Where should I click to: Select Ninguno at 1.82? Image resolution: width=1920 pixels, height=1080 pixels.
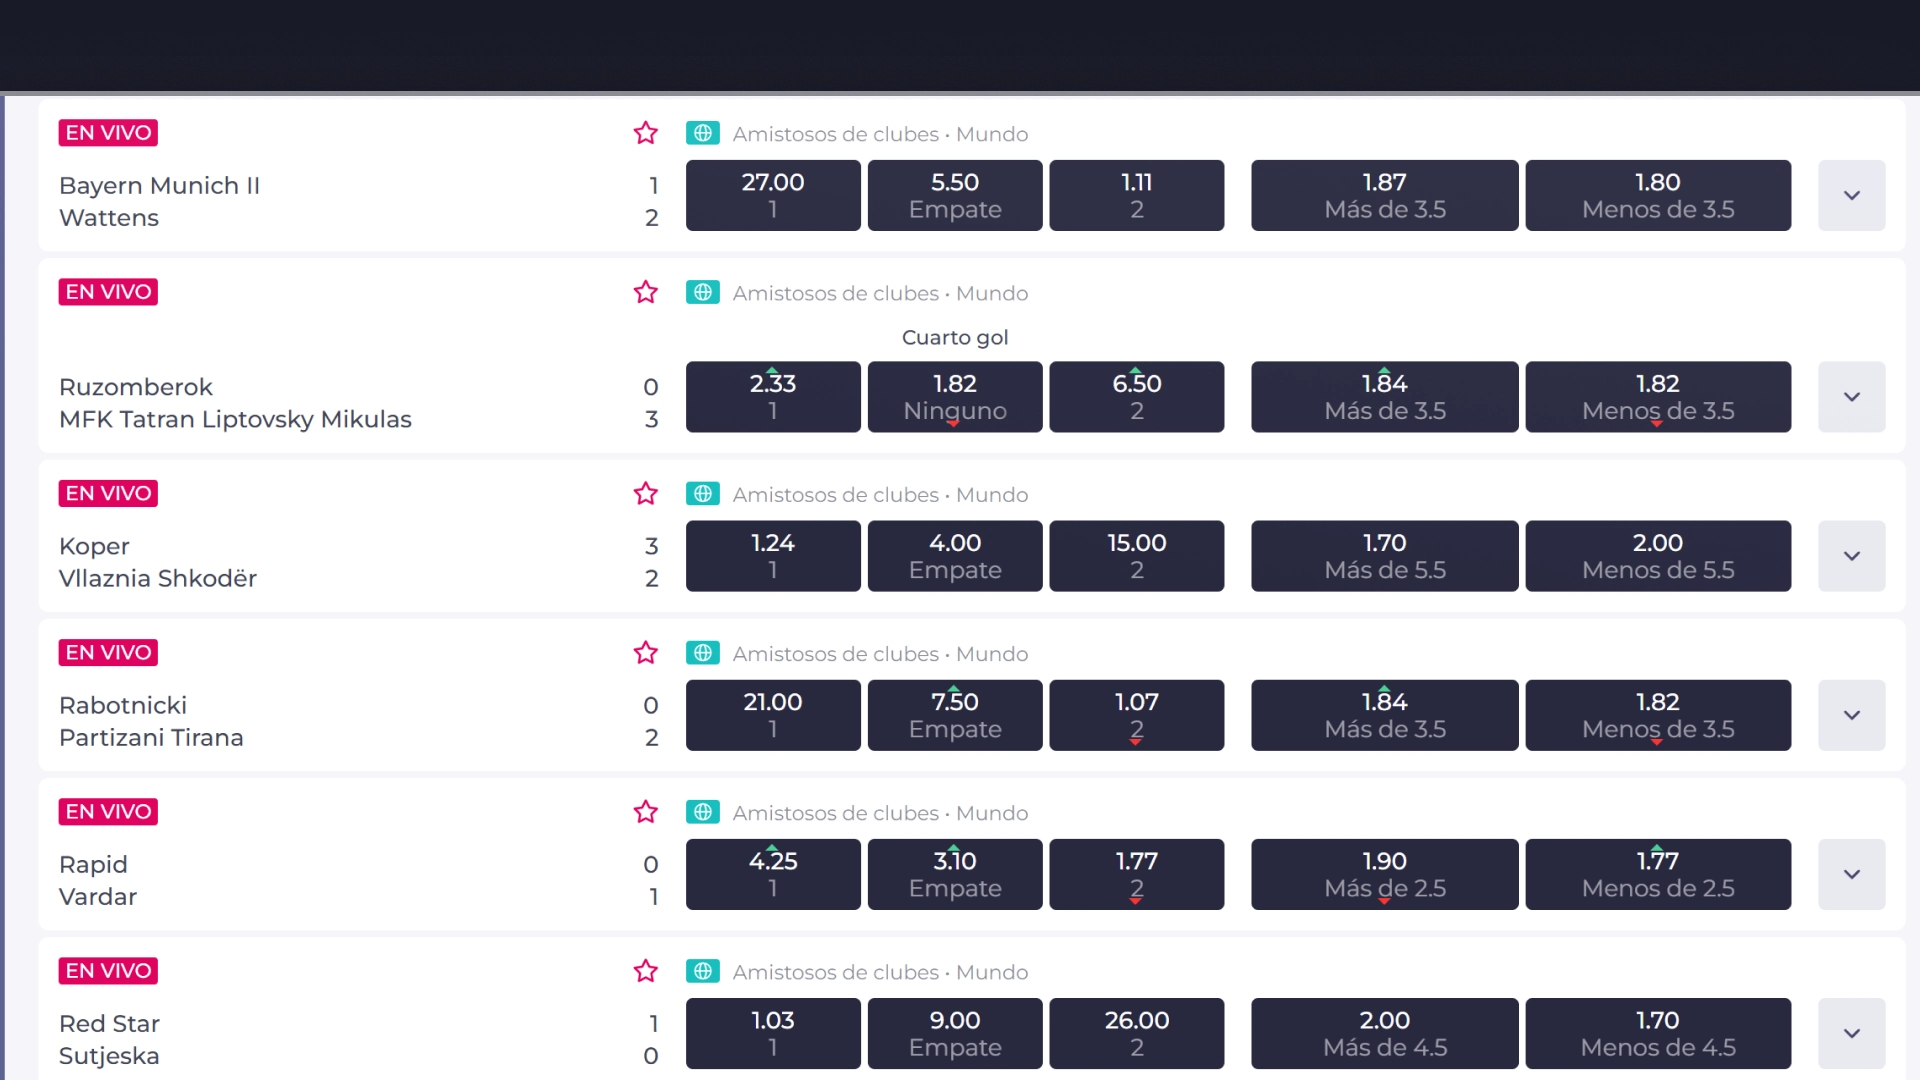[x=955, y=397]
